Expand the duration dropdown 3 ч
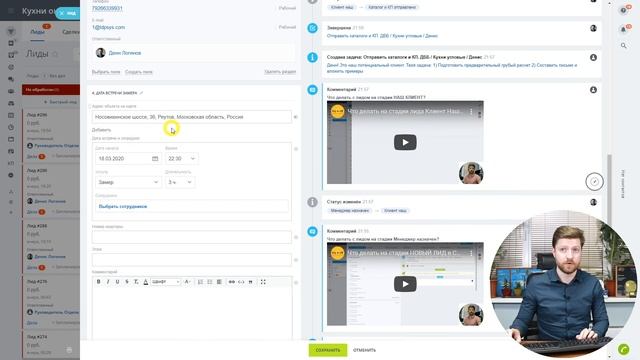Screen dimensions: 640x360 pyautogui.click(x=180, y=182)
